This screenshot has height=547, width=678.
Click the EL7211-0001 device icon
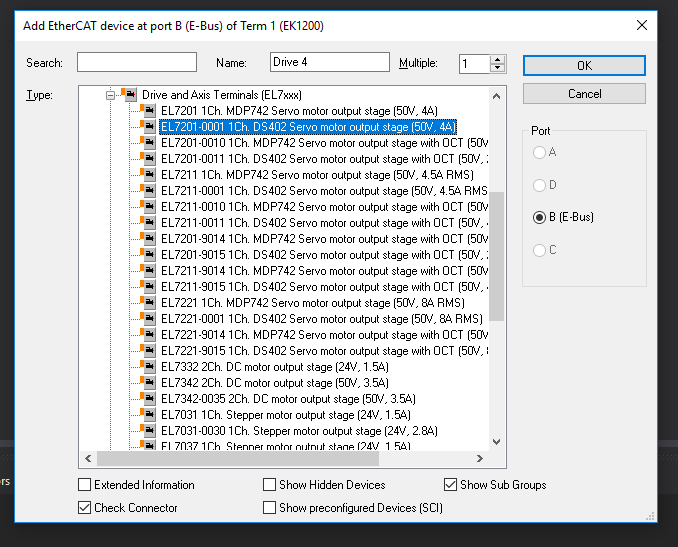tap(148, 191)
